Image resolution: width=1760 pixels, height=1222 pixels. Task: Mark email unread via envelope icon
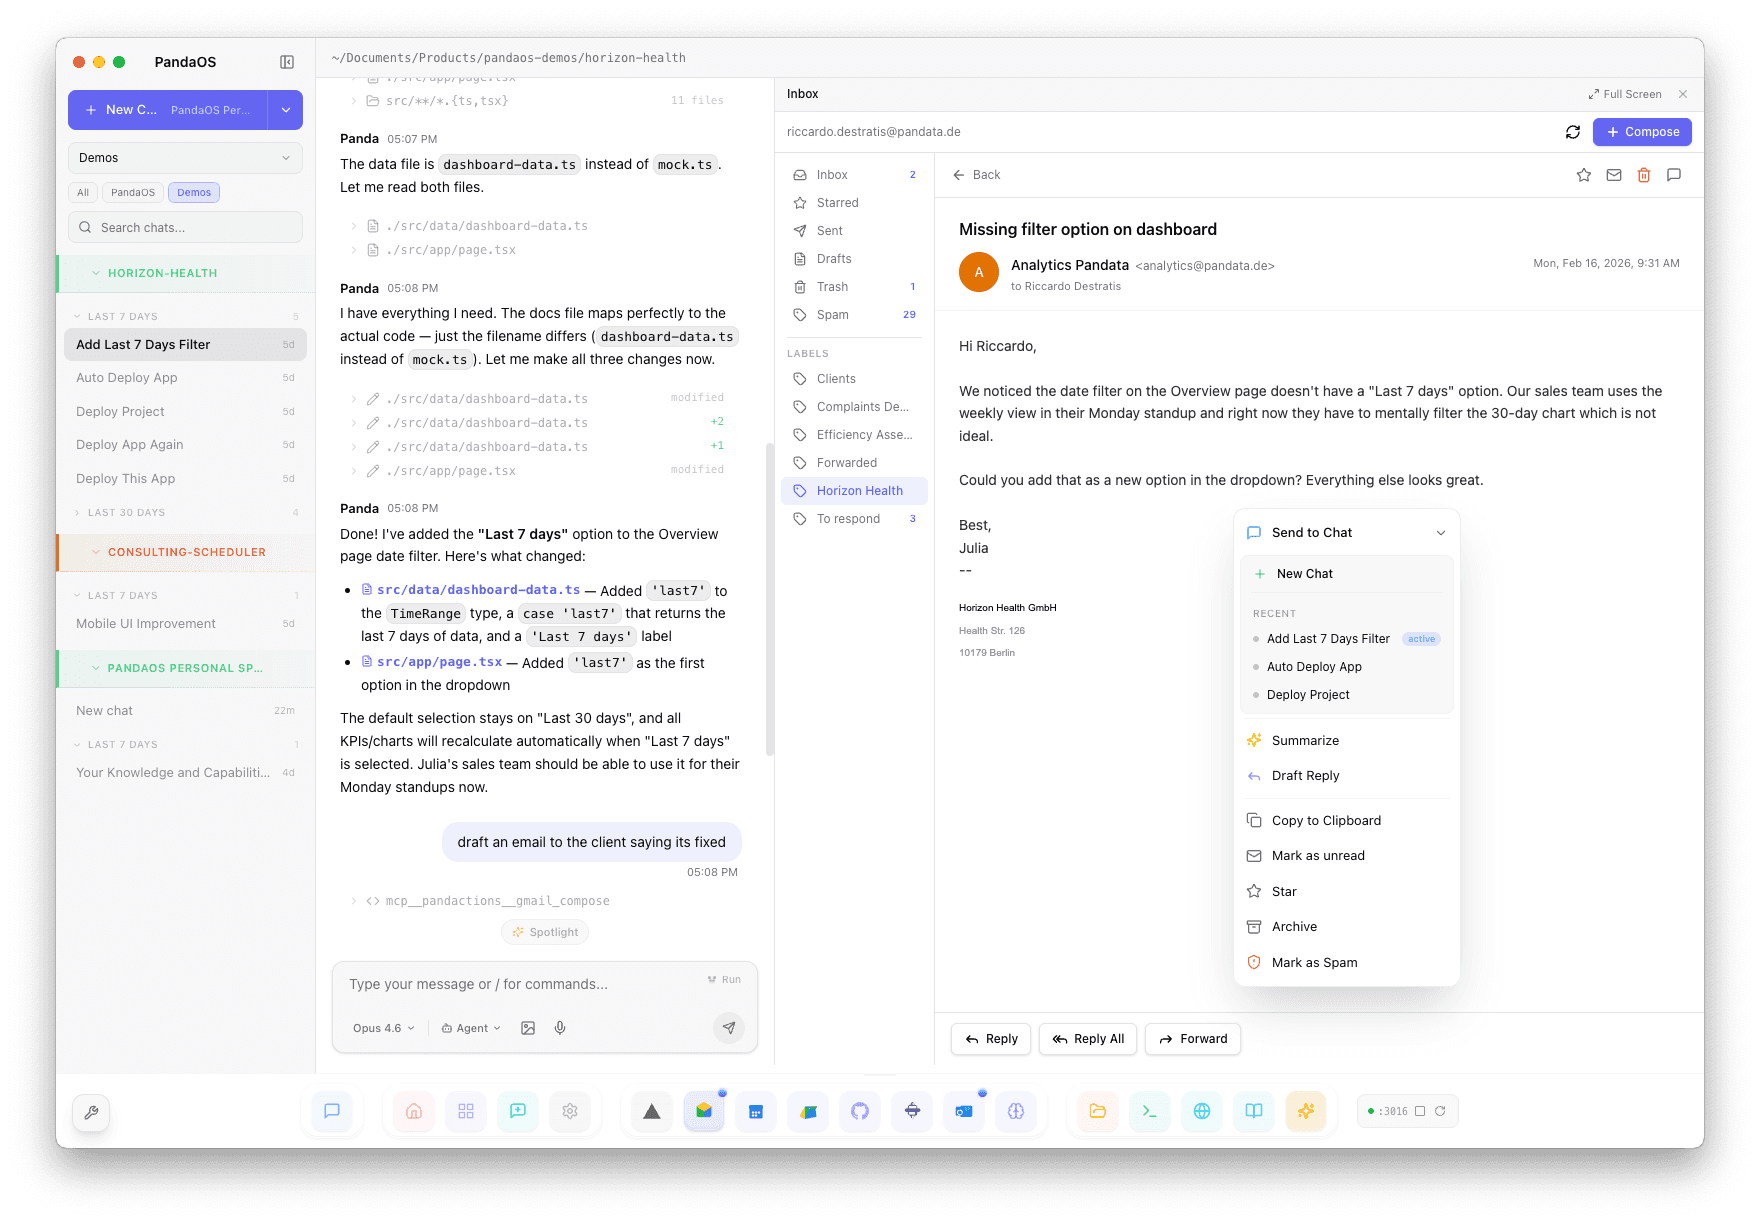point(1613,174)
